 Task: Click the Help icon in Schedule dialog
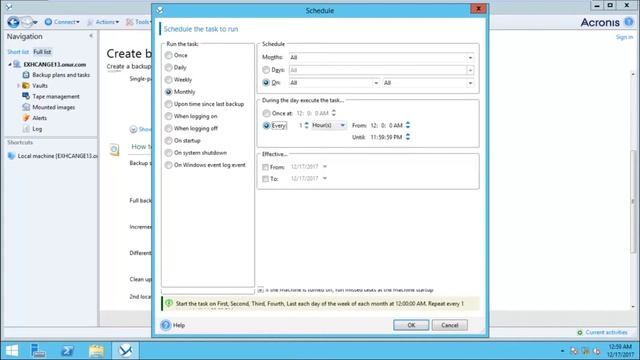click(166, 325)
